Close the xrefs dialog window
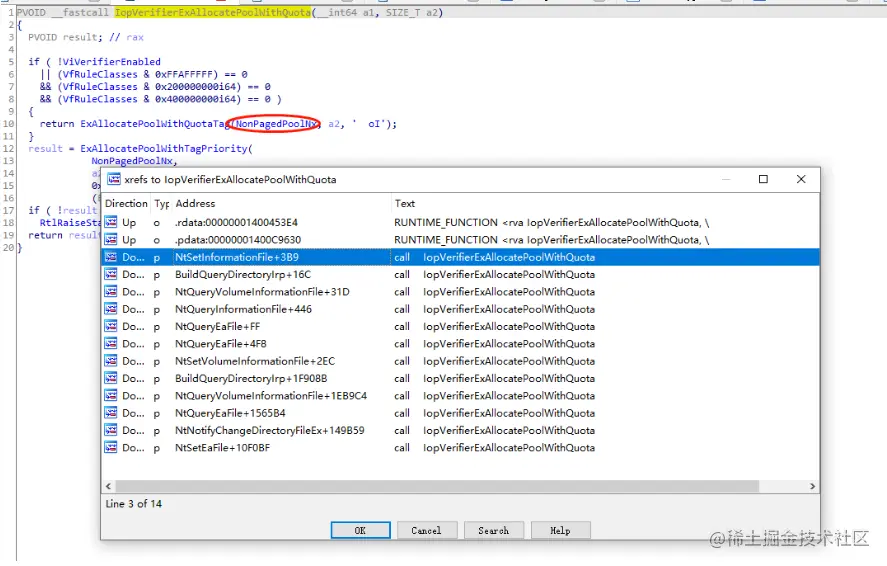Viewport: 887px width, 566px height. coord(801,179)
